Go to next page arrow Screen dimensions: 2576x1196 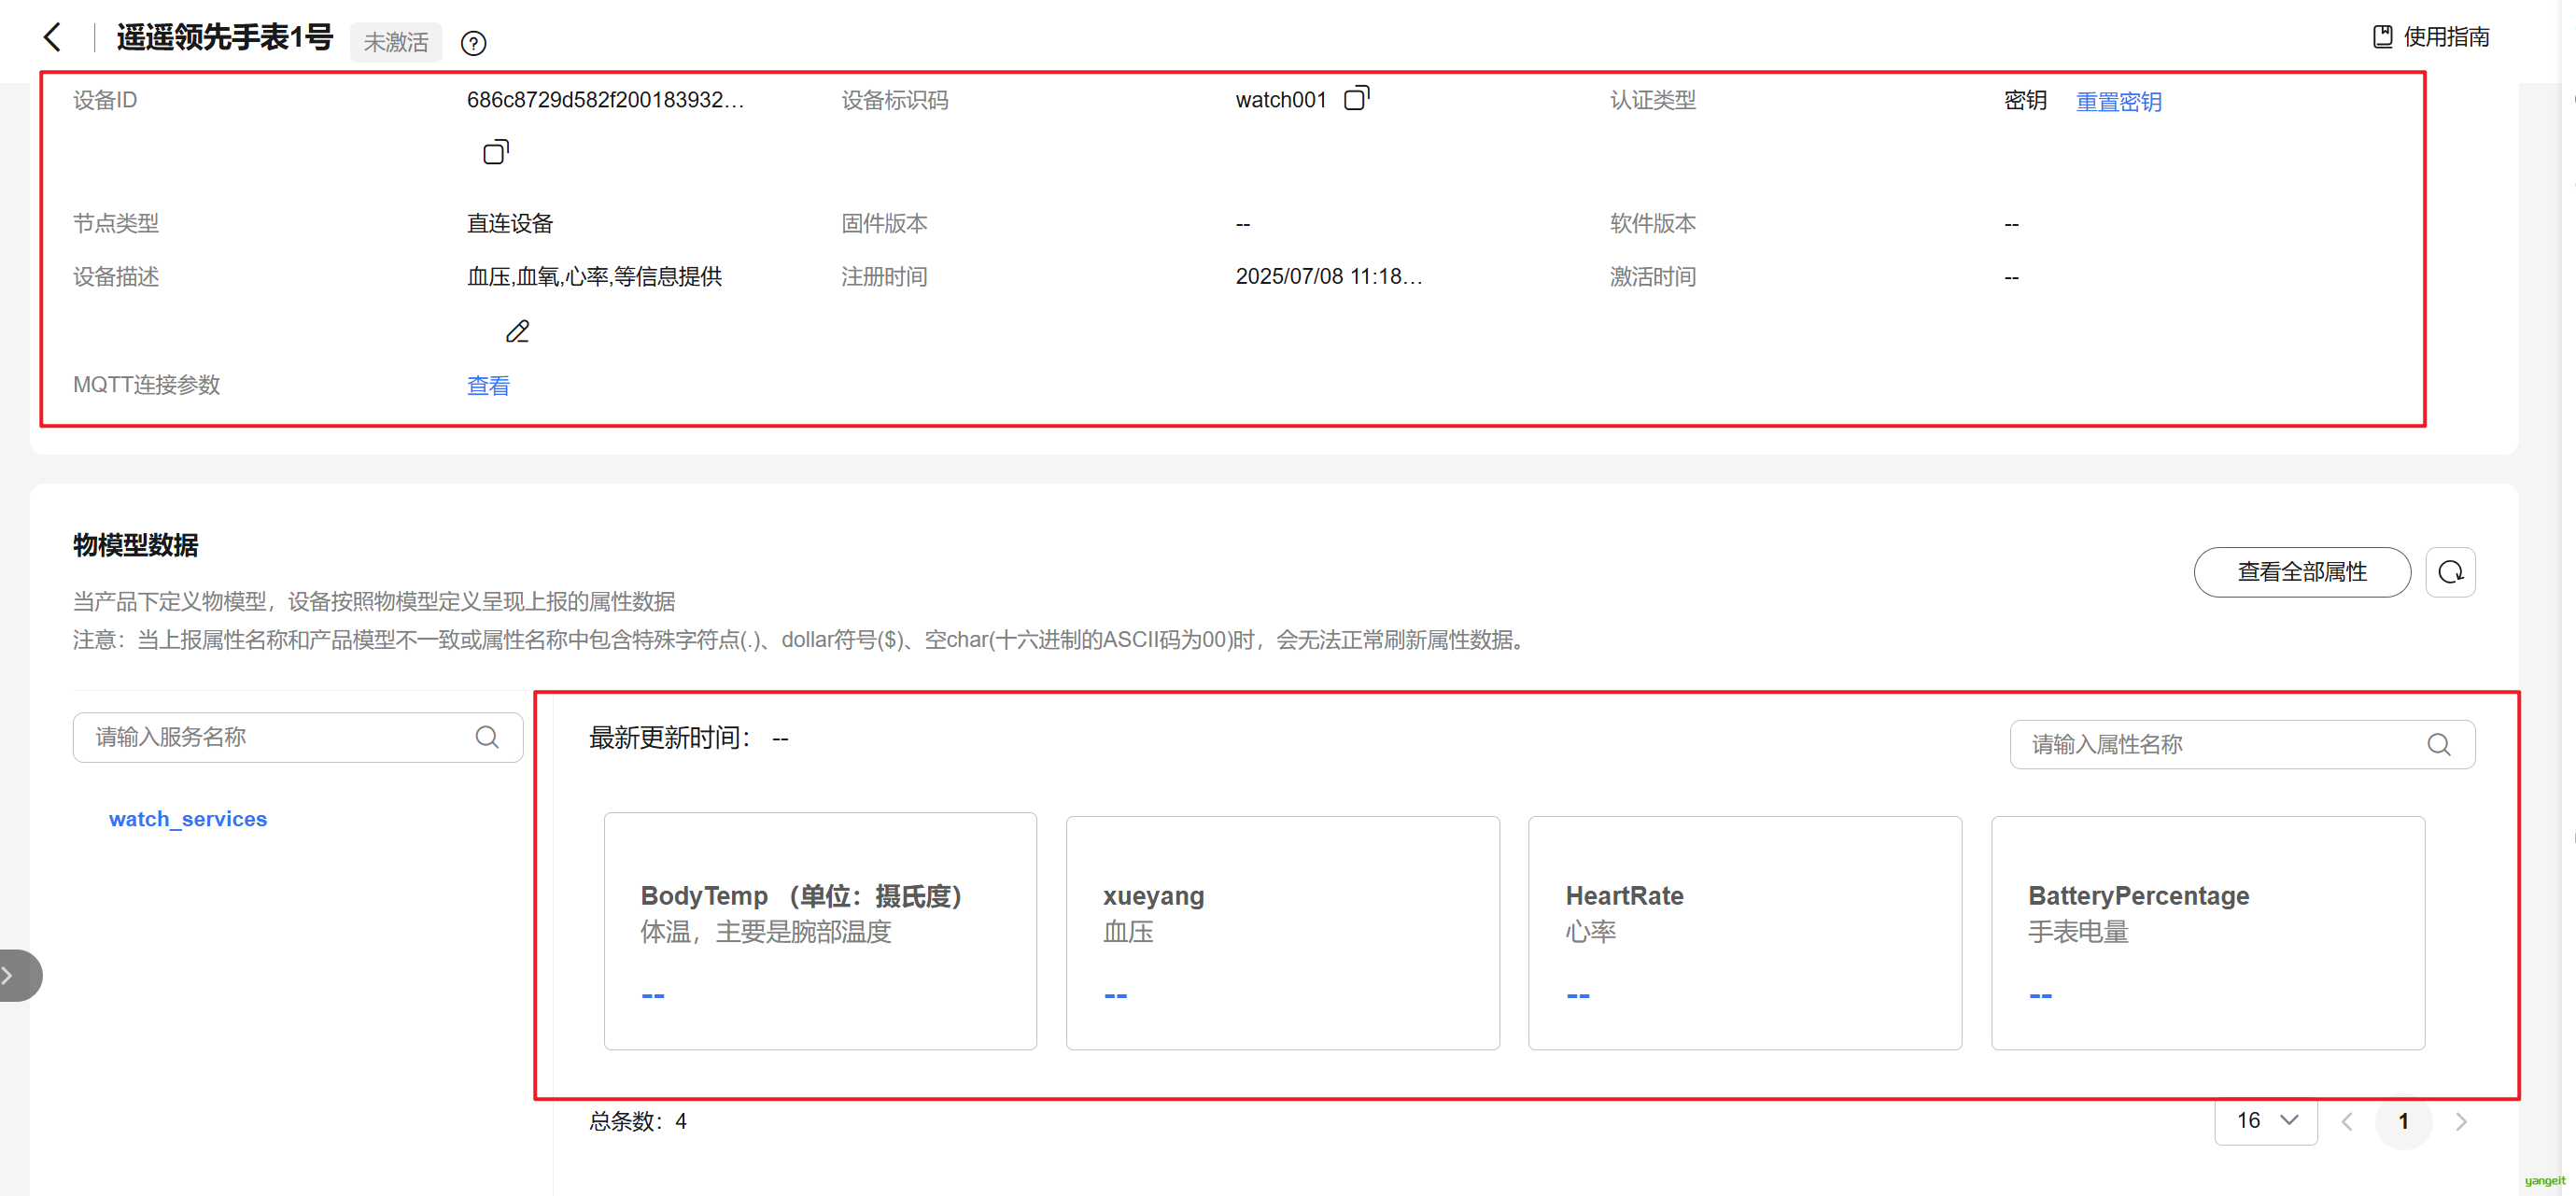[x=2461, y=1121]
